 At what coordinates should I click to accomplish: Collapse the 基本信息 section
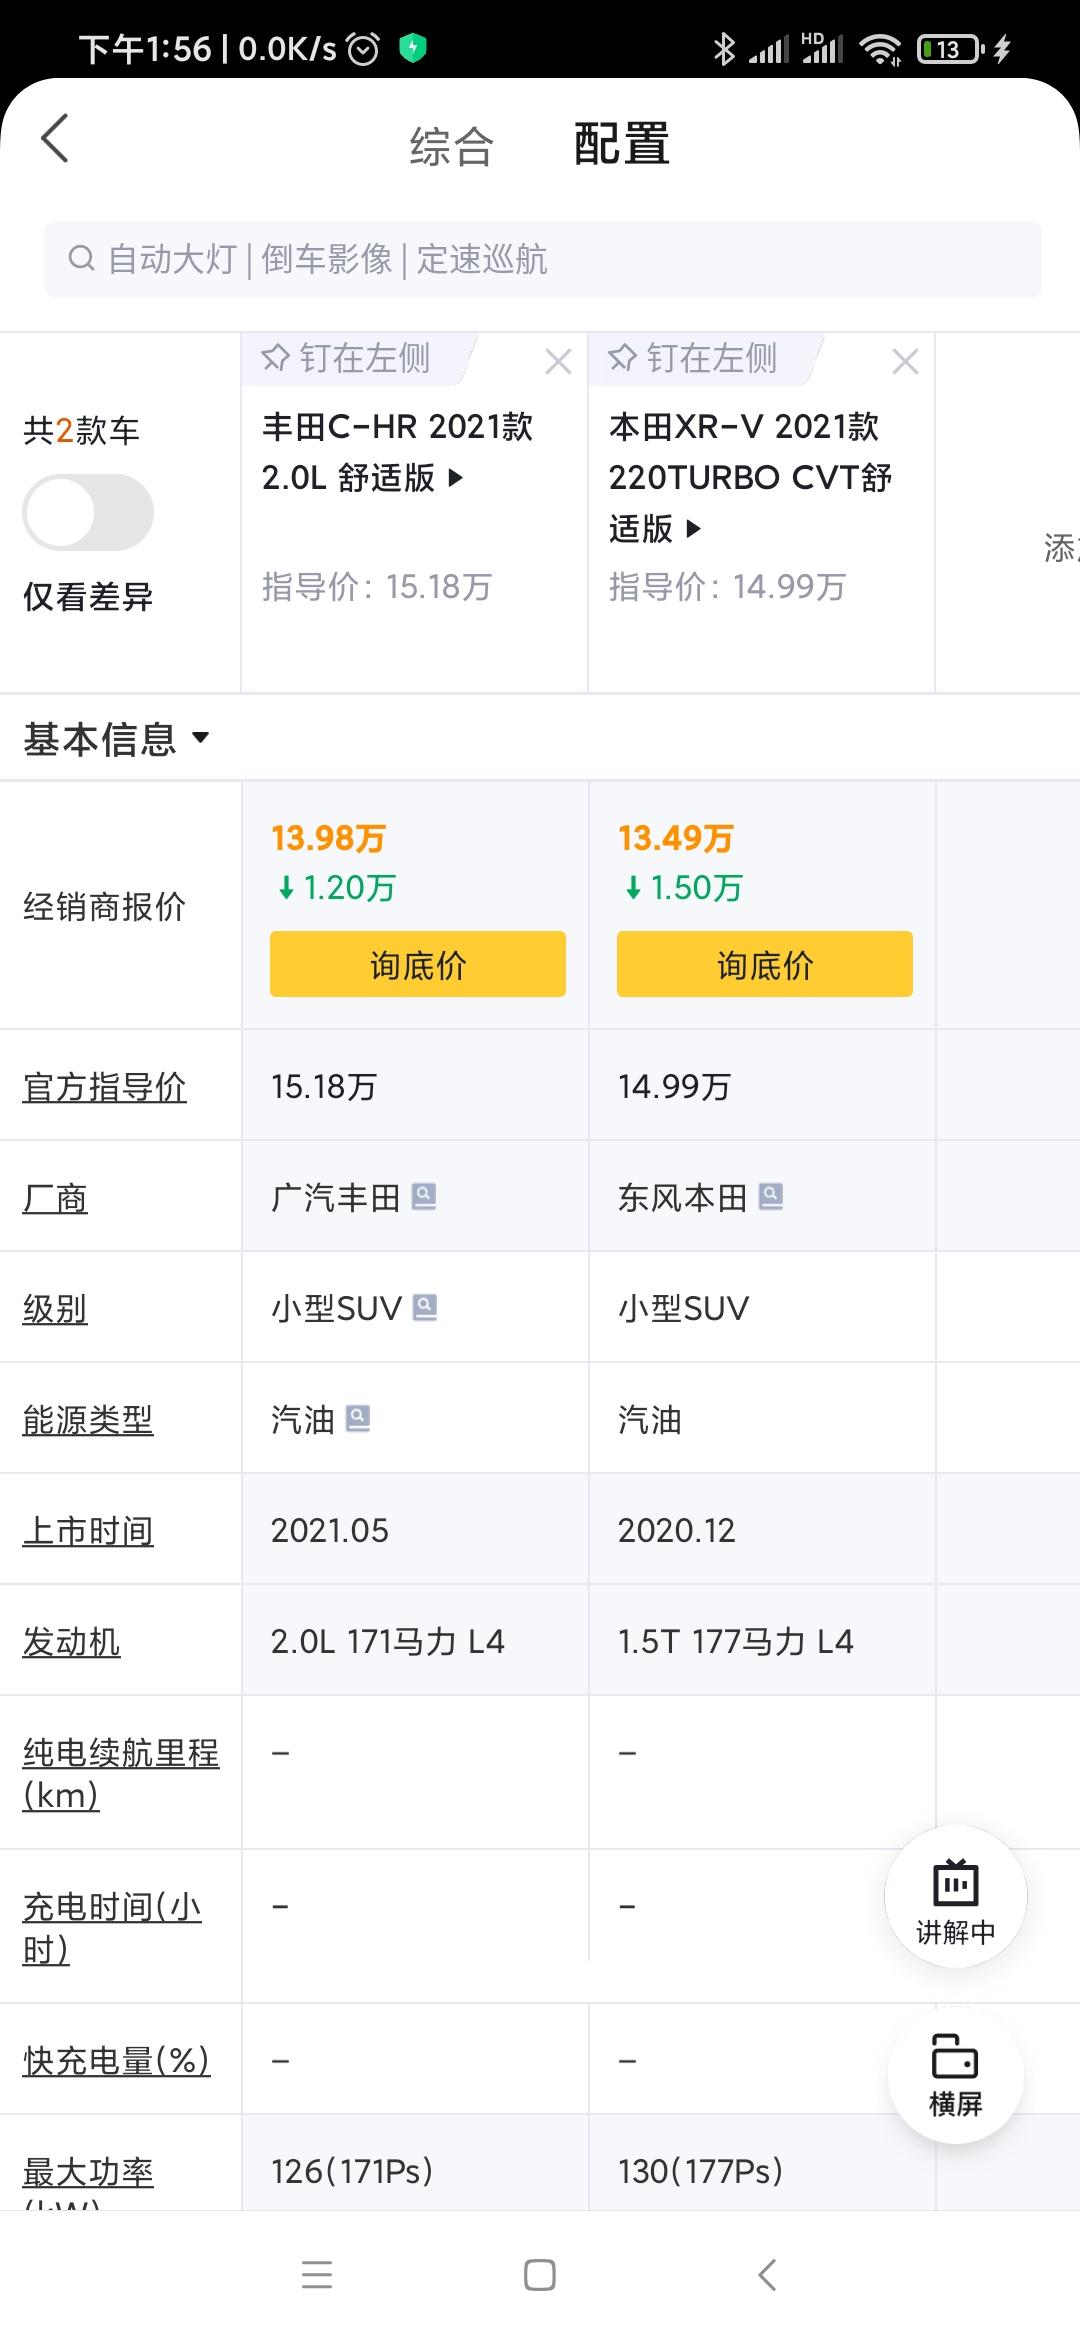tap(116, 739)
